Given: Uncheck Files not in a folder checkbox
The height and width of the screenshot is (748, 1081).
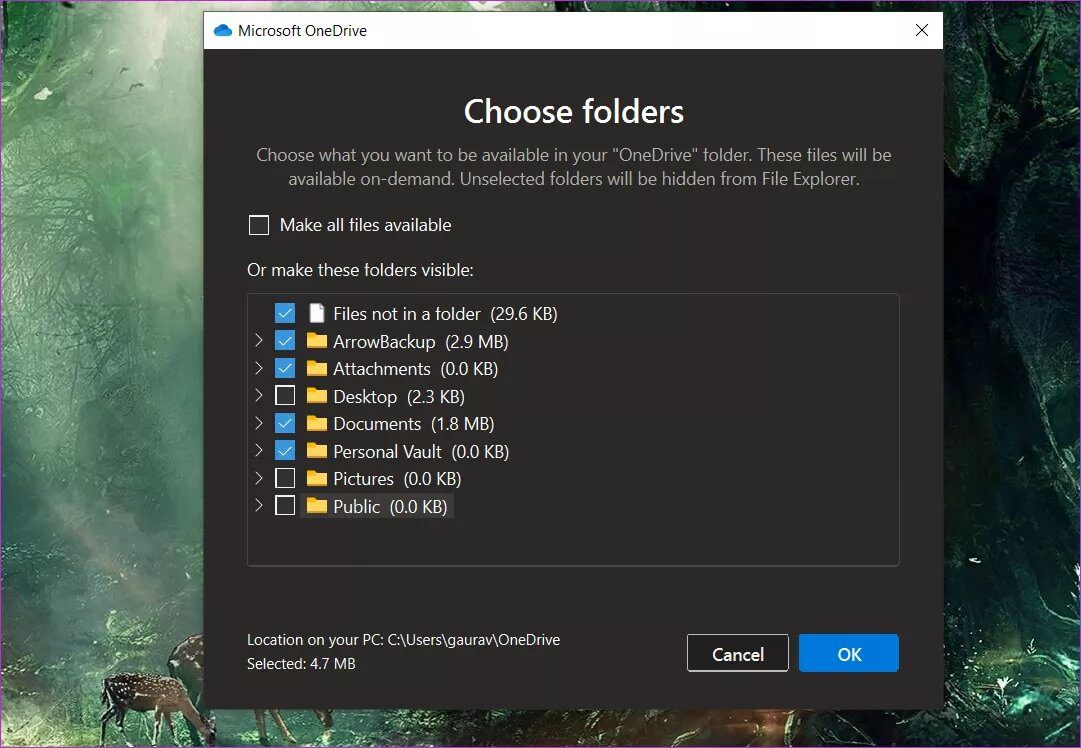Looking at the screenshot, I should pyautogui.click(x=285, y=313).
